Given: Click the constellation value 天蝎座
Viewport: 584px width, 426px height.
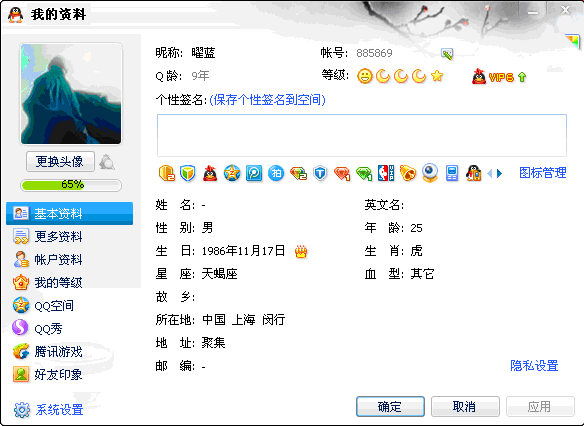Looking at the screenshot, I should (219, 274).
